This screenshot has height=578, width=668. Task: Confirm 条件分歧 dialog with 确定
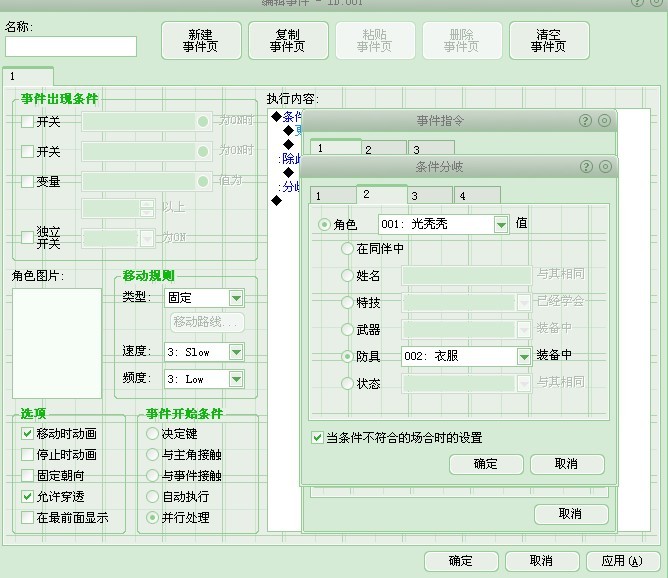486,464
